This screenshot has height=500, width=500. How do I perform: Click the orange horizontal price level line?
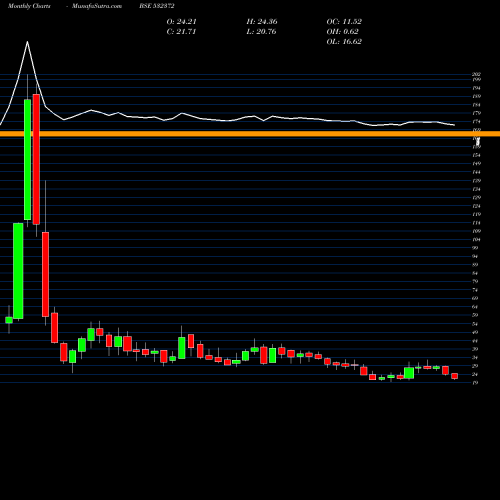pos(250,134)
